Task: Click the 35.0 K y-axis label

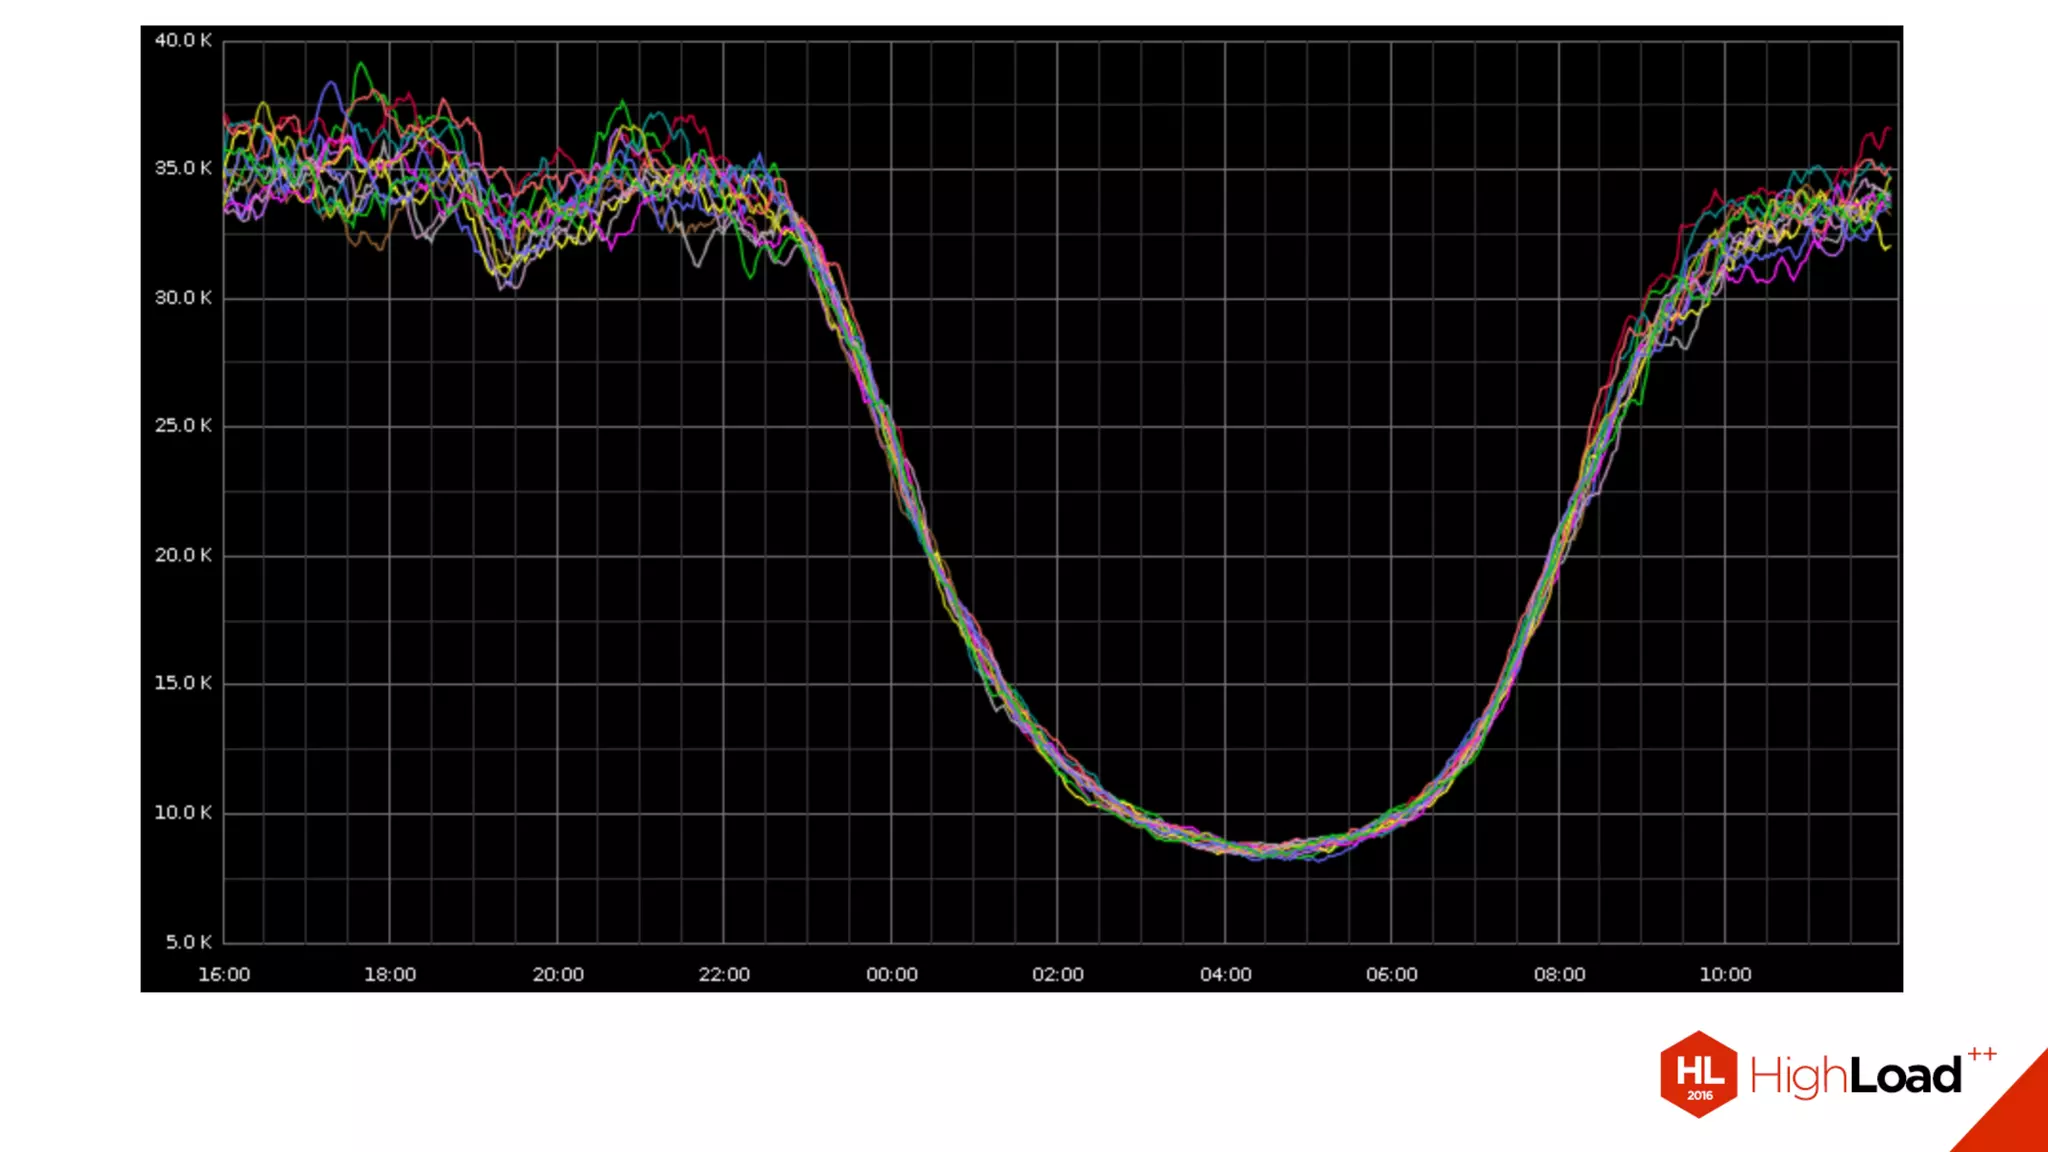Action: [183, 168]
